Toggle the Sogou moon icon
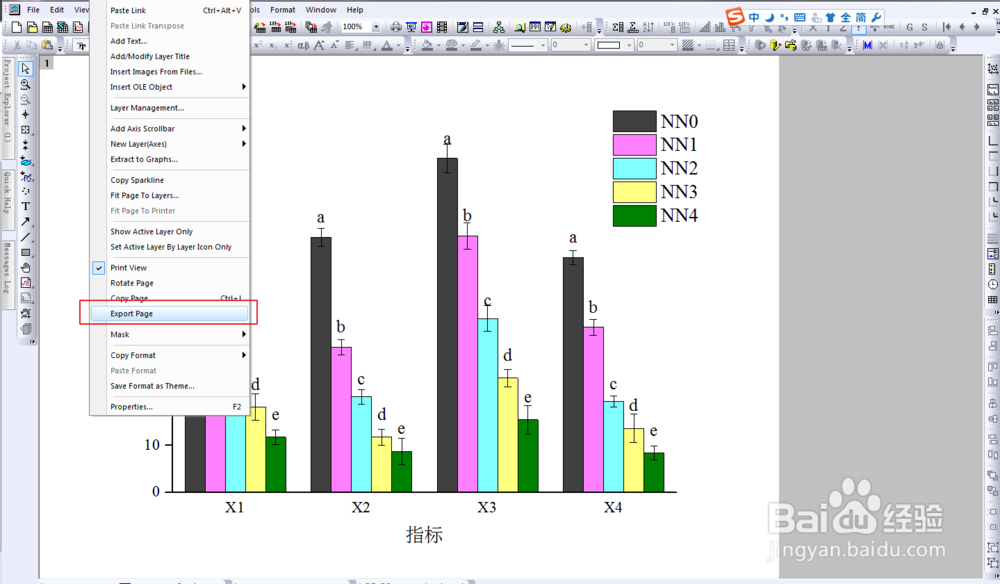1000x584 pixels. [770, 17]
